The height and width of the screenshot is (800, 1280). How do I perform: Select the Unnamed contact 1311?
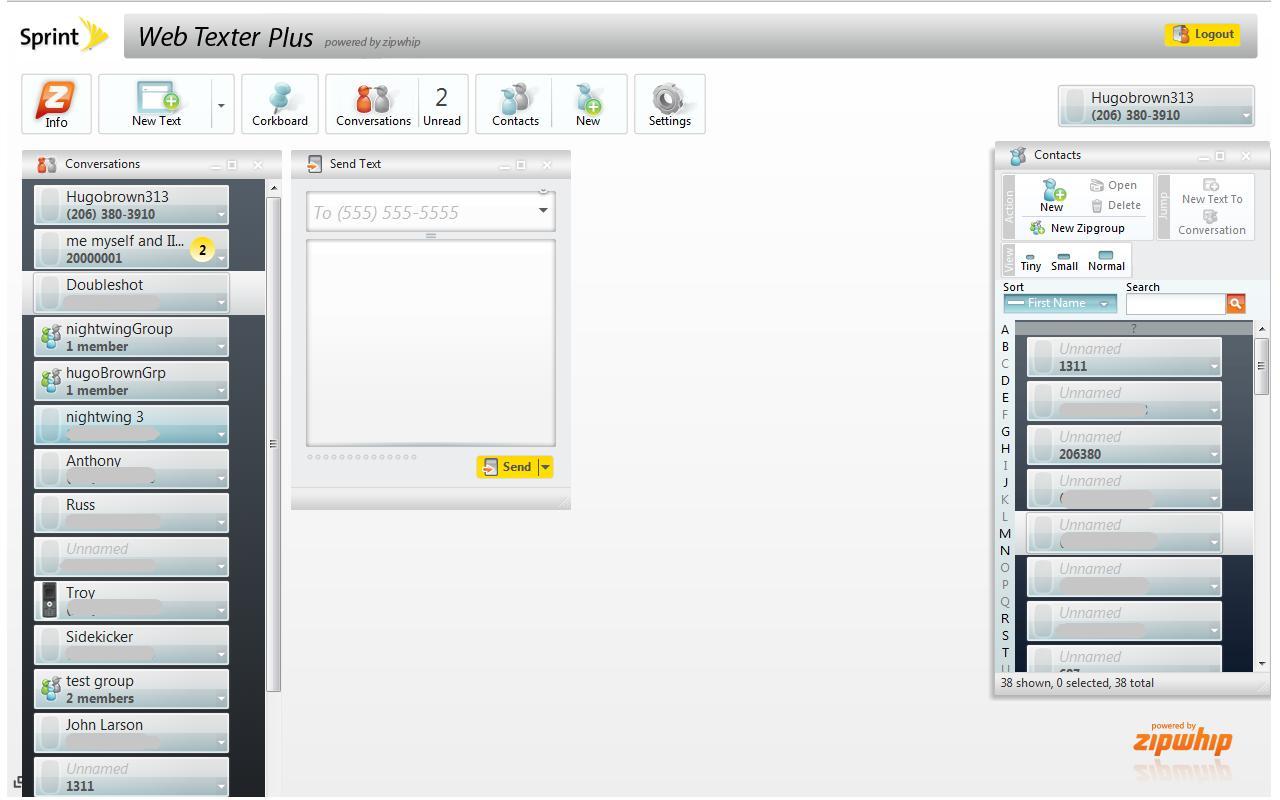coord(1124,357)
